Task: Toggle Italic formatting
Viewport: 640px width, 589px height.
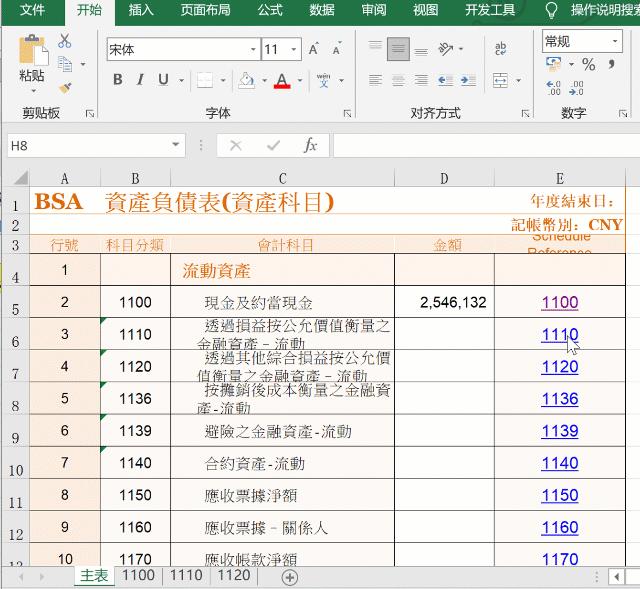Action: [140, 80]
